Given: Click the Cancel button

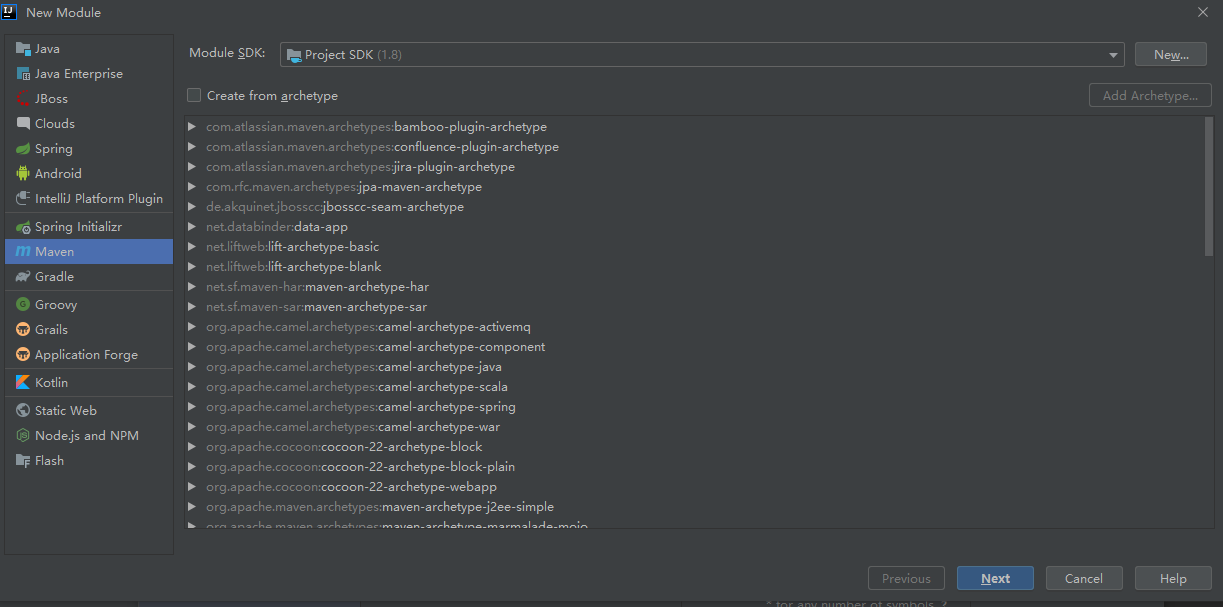Looking at the screenshot, I should 1084,578.
